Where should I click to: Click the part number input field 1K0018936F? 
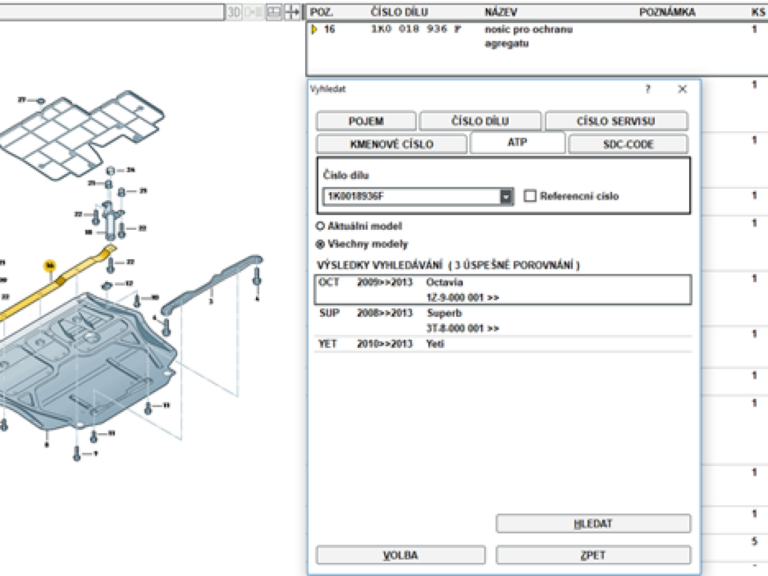point(410,197)
